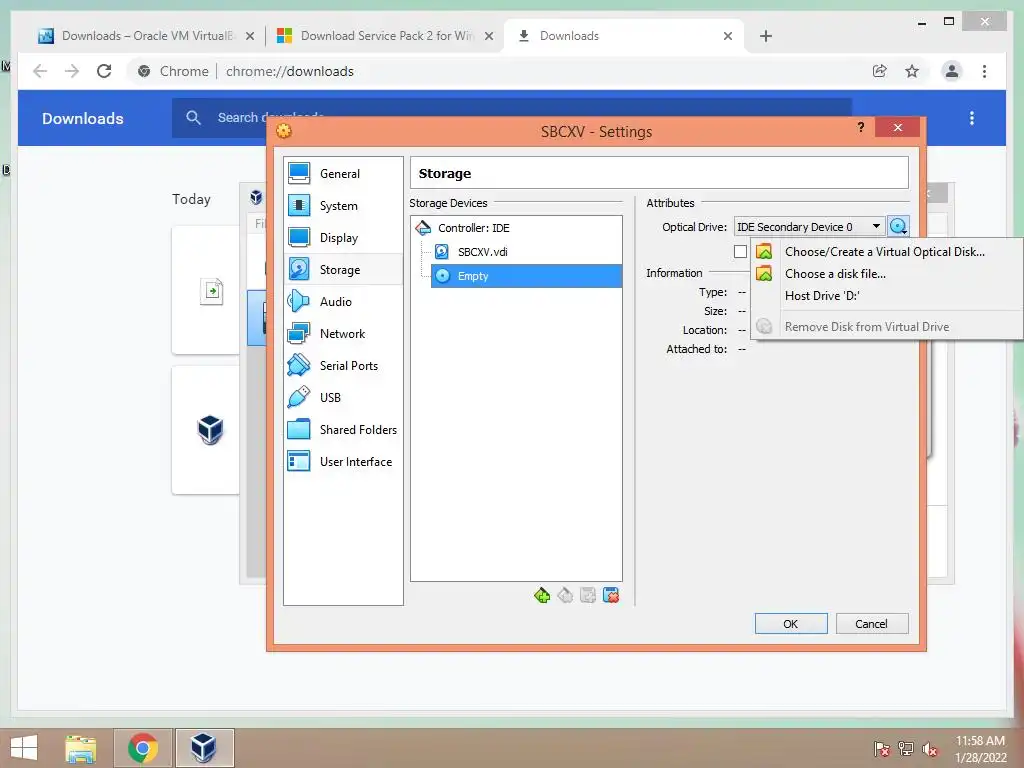Click VirtualBox installer download thumbnail

click(x=210, y=430)
